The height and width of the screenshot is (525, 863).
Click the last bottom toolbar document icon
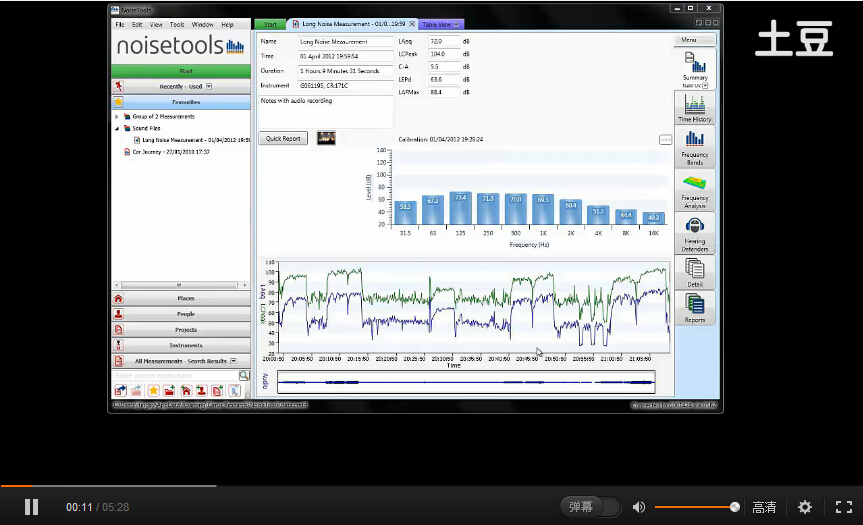tap(235, 391)
